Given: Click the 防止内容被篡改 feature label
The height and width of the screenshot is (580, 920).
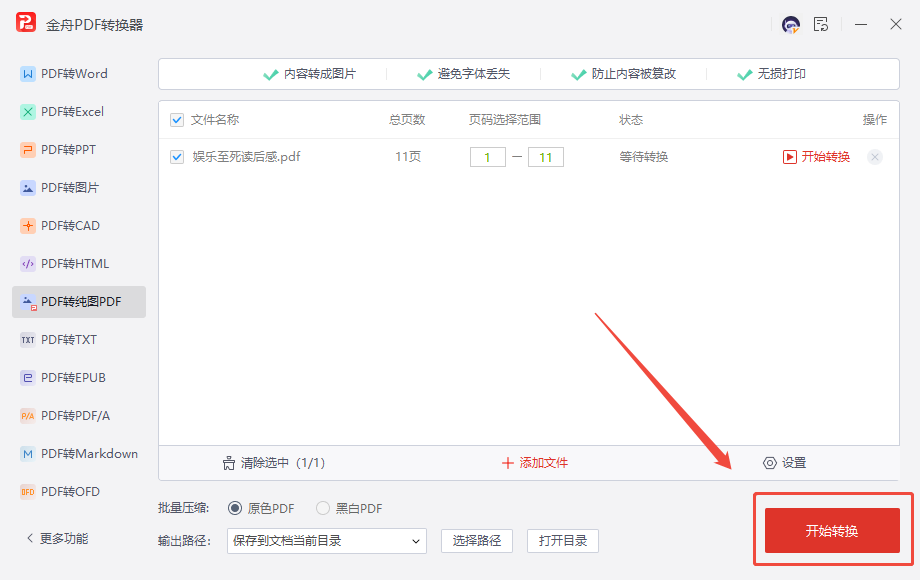Looking at the screenshot, I should click(x=634, y=74).
